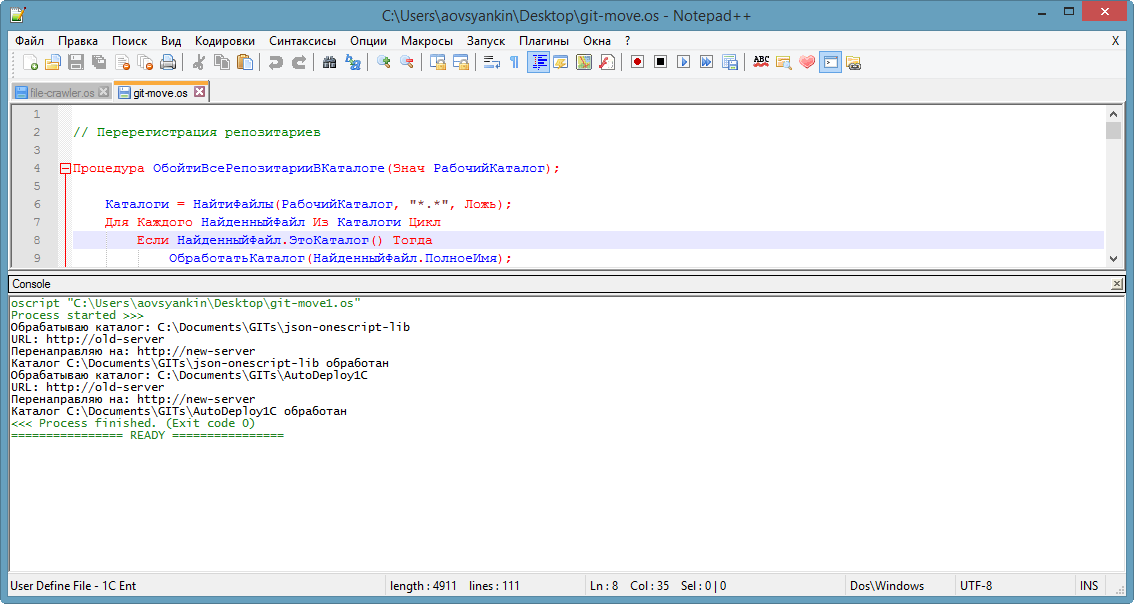This screenshot has width=1134, height=604.
Task: Open the Кодировки menu
Action: (x=225, y=41)
